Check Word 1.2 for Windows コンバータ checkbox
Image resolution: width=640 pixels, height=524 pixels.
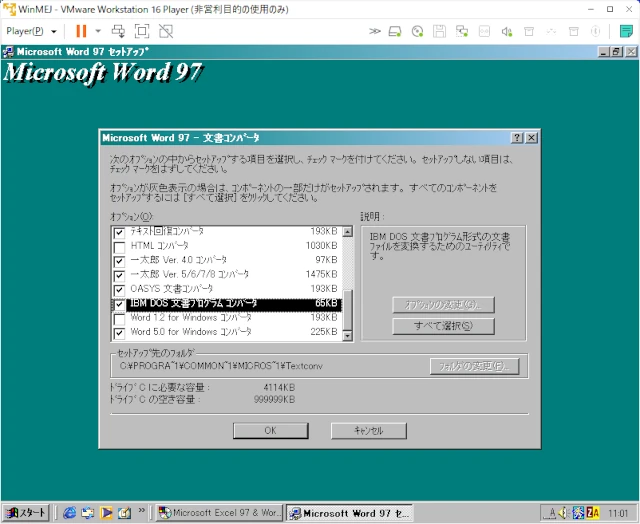click(119, 319)
